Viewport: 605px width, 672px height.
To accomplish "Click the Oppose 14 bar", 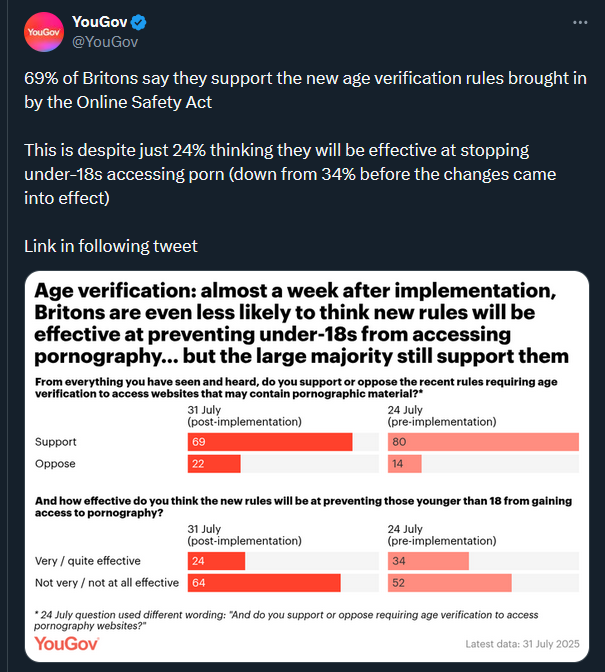I will click(404, 464).
